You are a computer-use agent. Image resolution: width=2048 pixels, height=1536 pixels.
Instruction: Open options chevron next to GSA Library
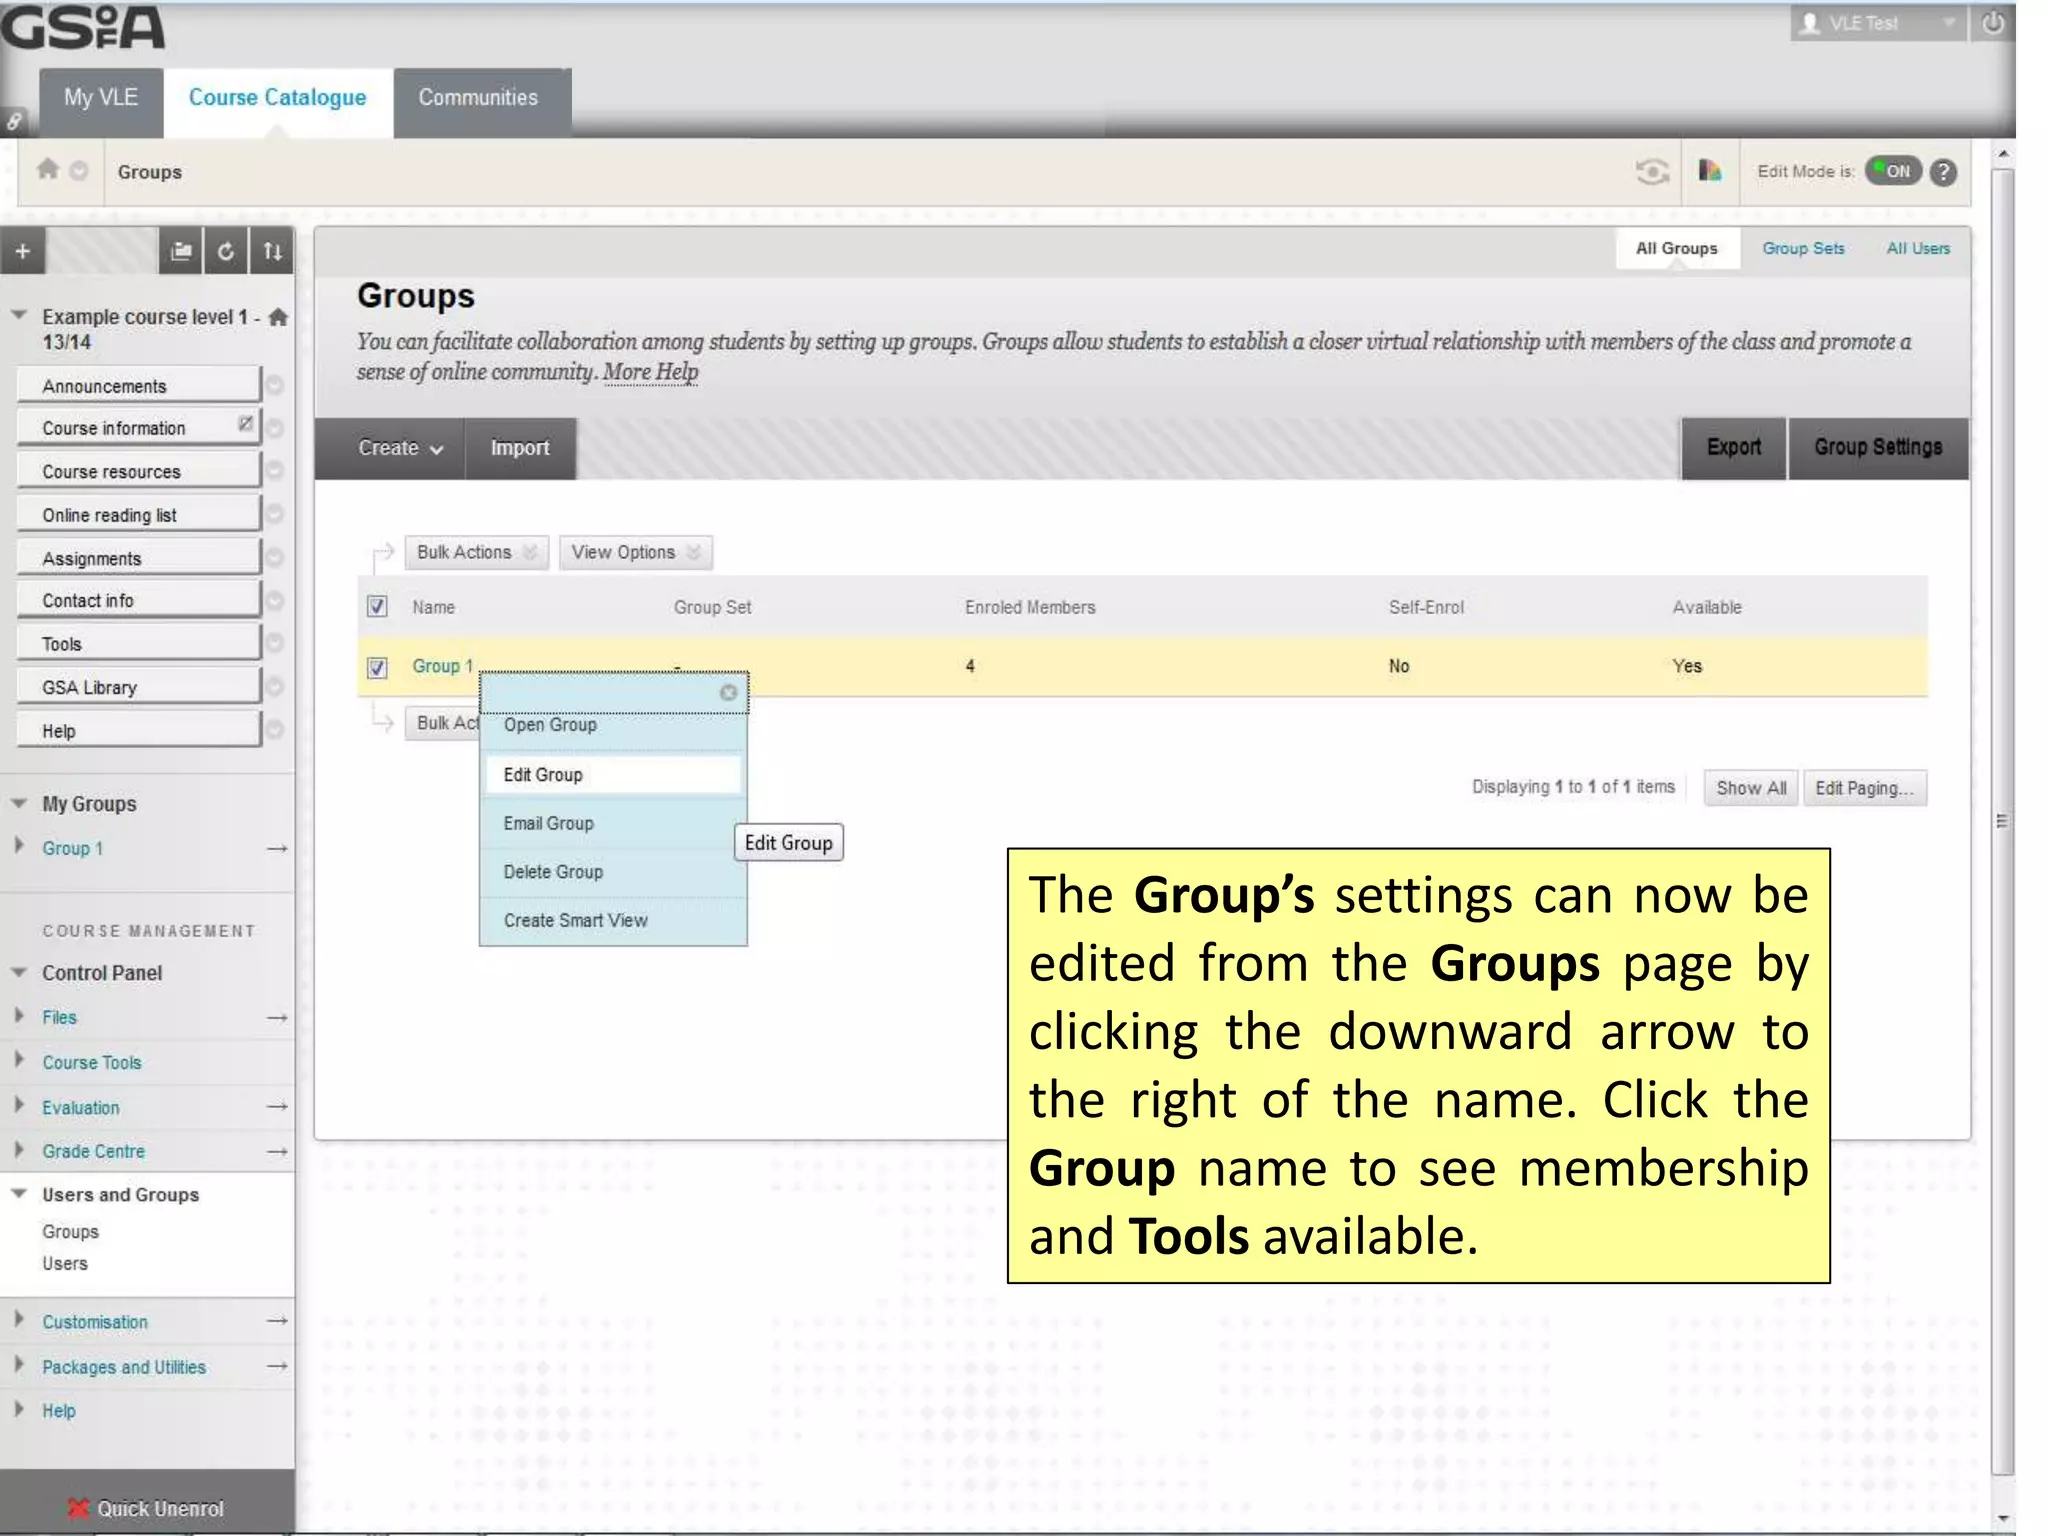(x=275, y=687)
